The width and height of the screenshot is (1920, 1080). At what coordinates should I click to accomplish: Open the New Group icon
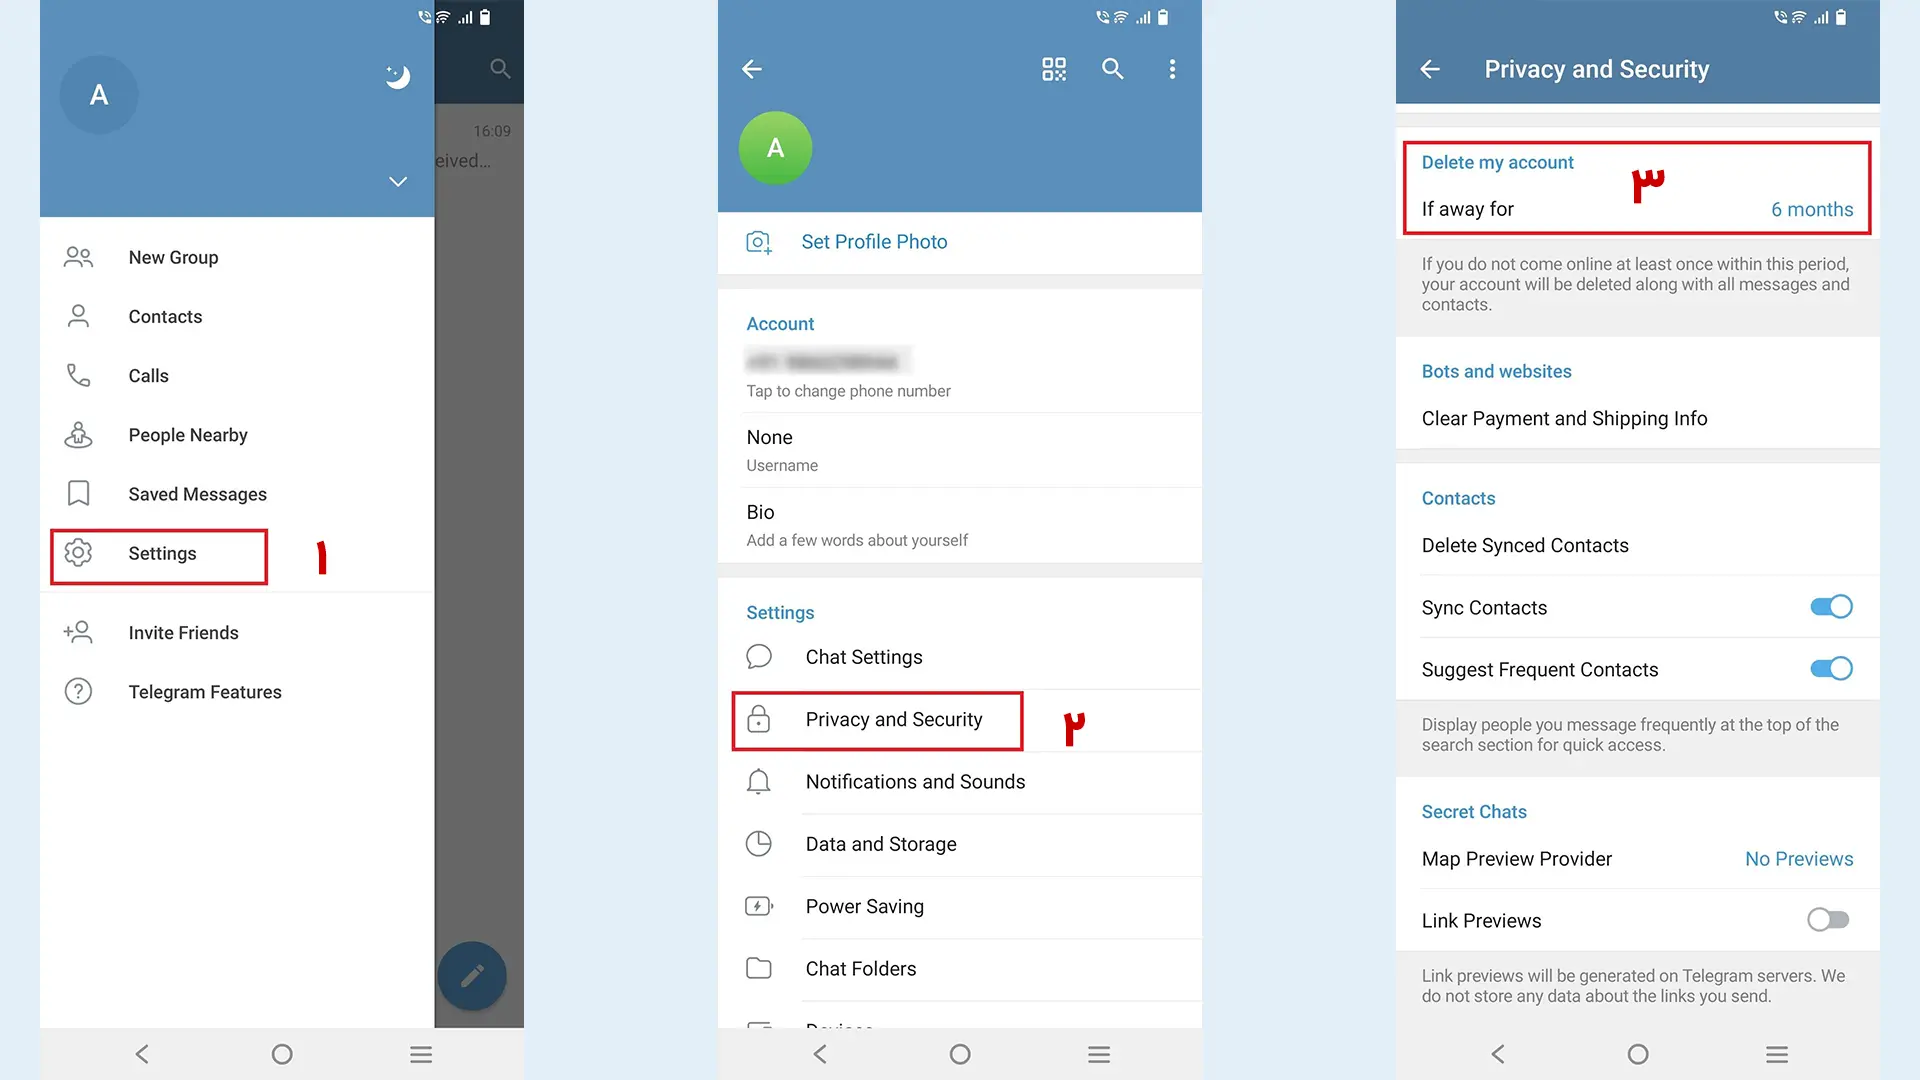(x=76, y=256)
